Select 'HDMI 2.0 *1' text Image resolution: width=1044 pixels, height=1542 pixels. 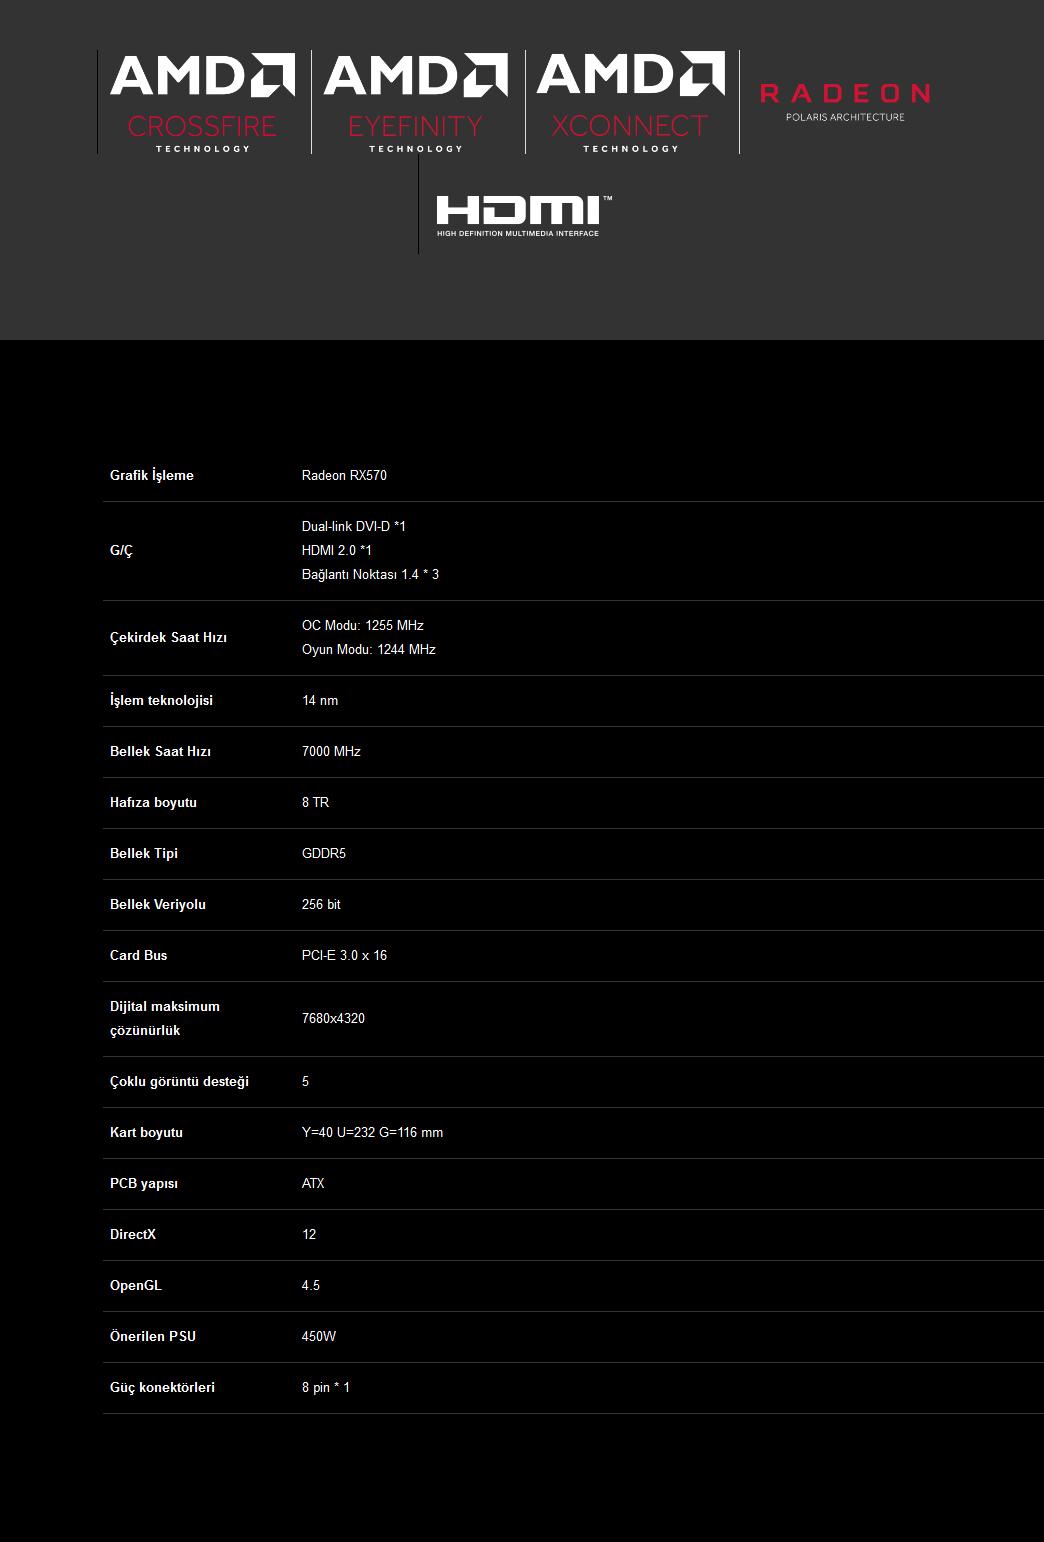[x=337, y=550]
